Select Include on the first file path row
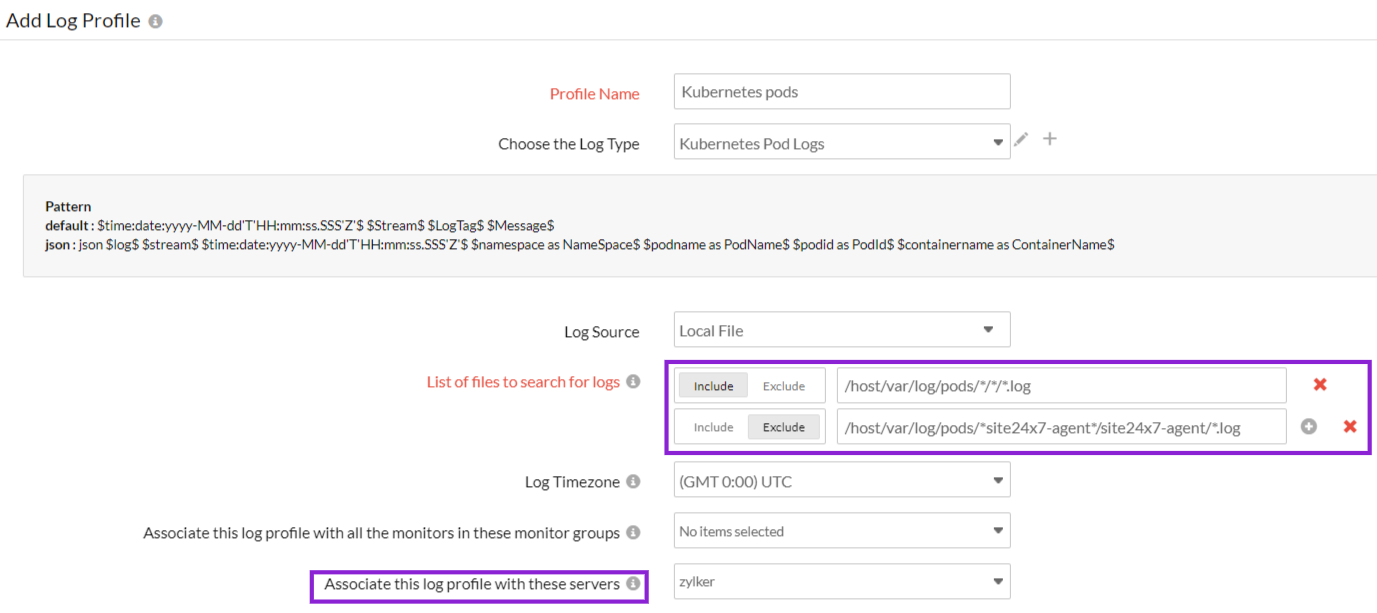1377x613 pixels. (x=713, y=385)
